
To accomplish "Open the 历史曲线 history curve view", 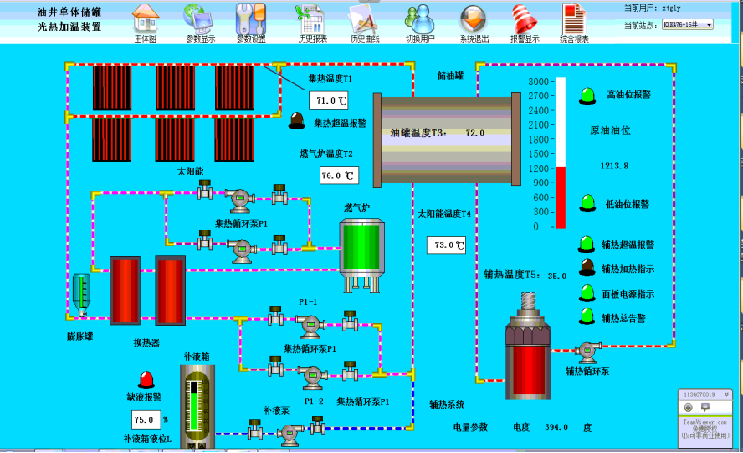I will pos(364,20).
